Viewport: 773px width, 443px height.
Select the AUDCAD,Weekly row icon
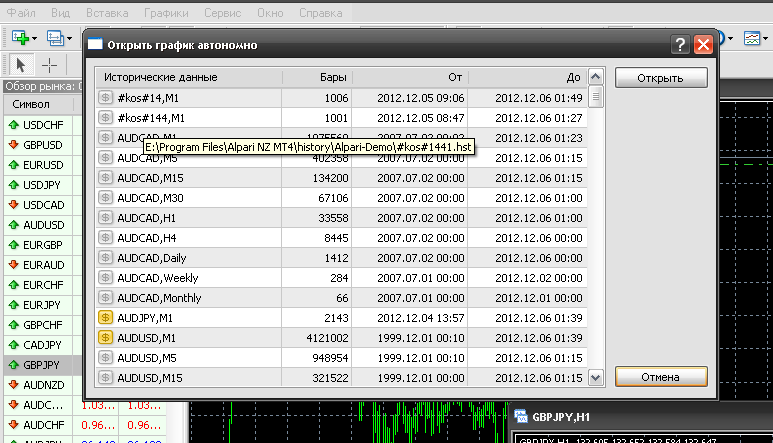[105, 277]
